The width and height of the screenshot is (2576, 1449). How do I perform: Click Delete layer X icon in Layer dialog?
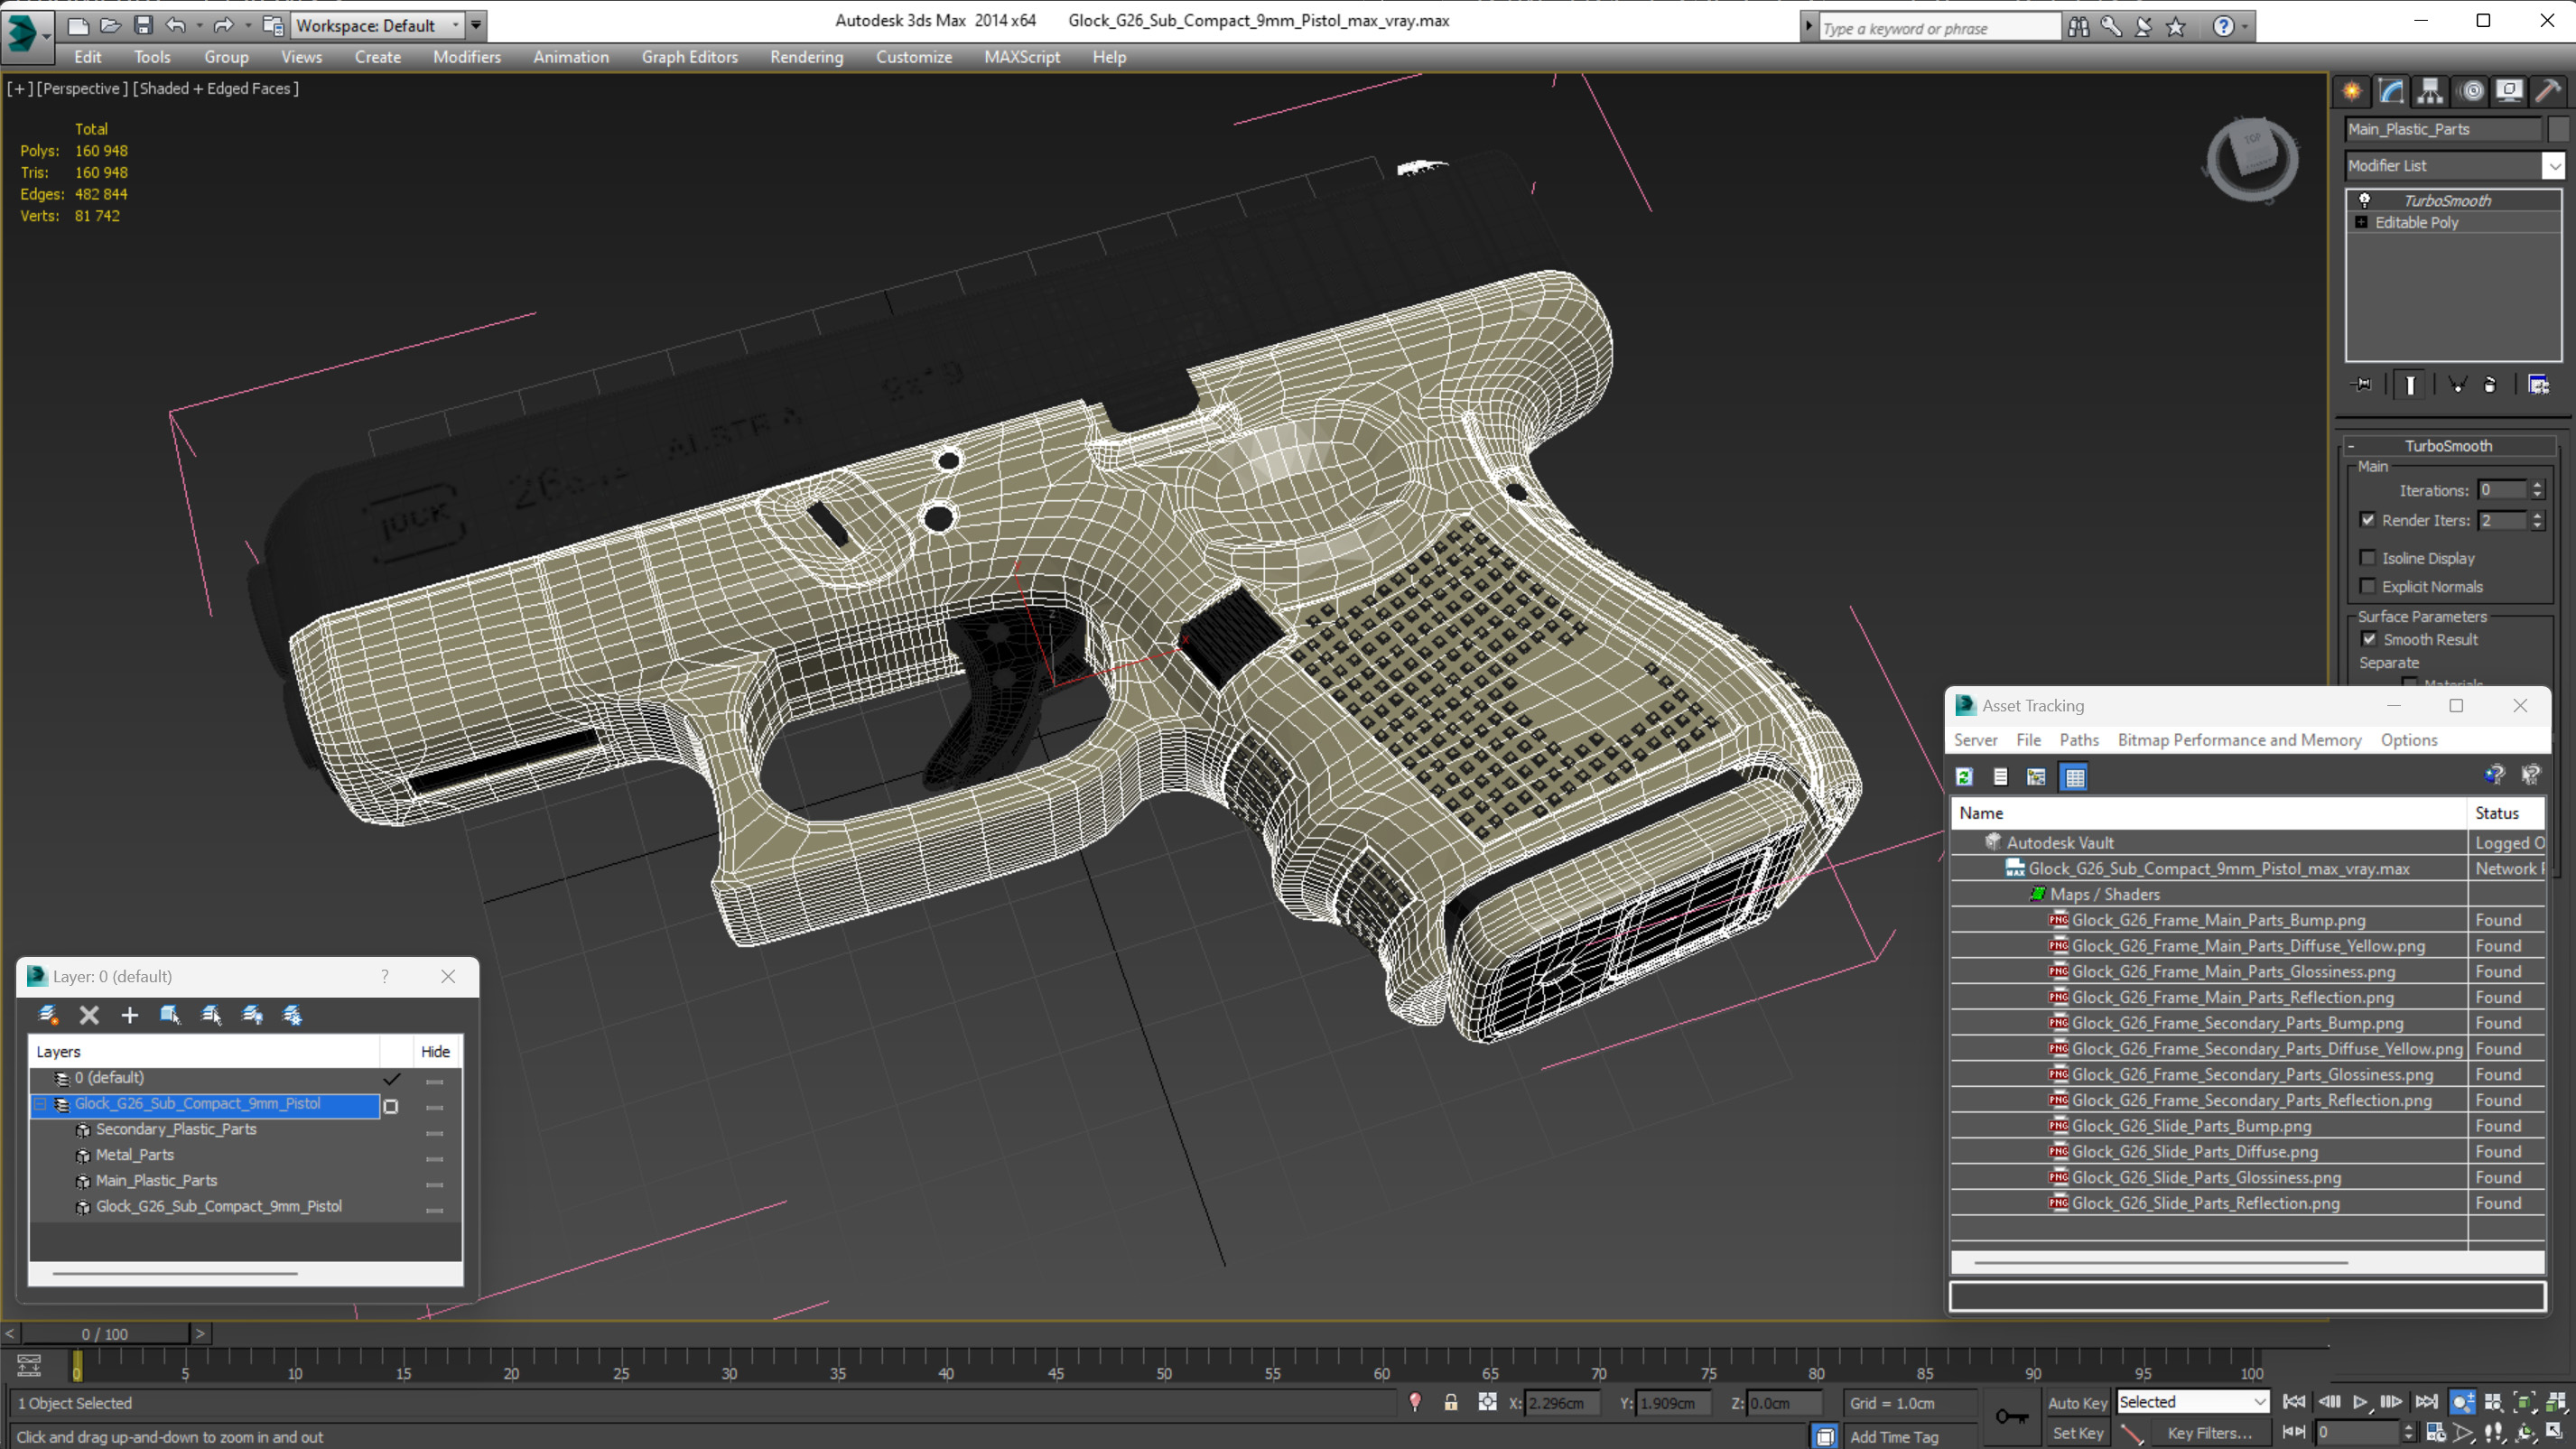[89, 1015]
